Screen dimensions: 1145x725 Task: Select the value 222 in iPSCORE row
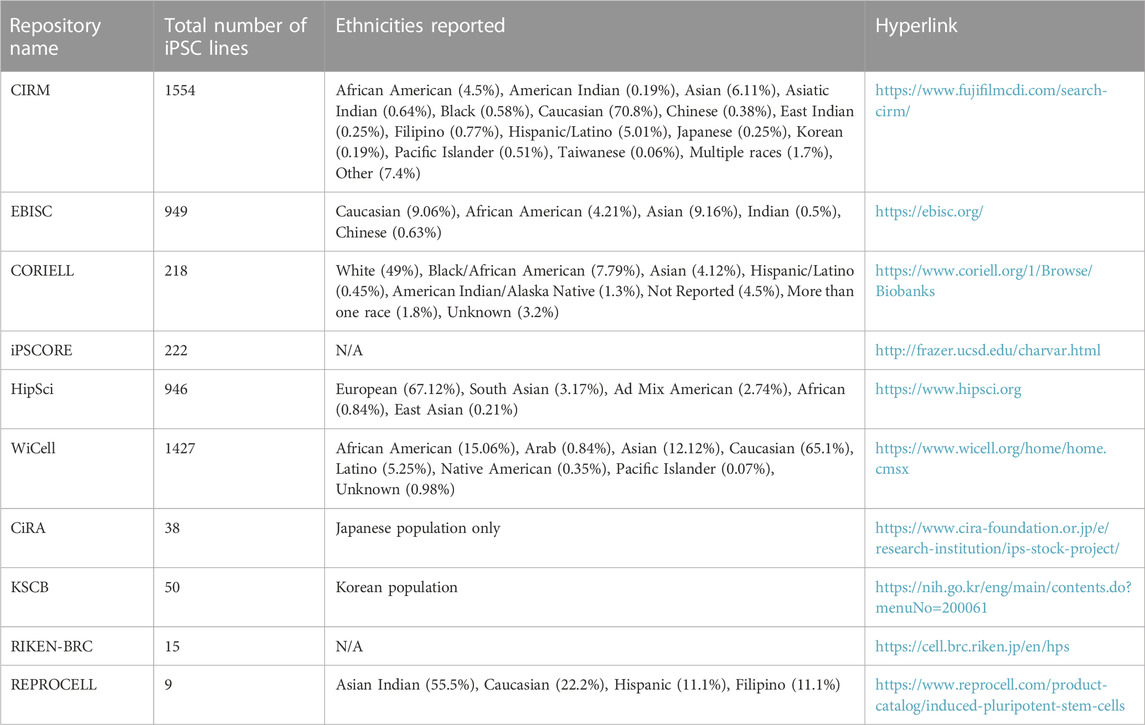coord(176,350)
